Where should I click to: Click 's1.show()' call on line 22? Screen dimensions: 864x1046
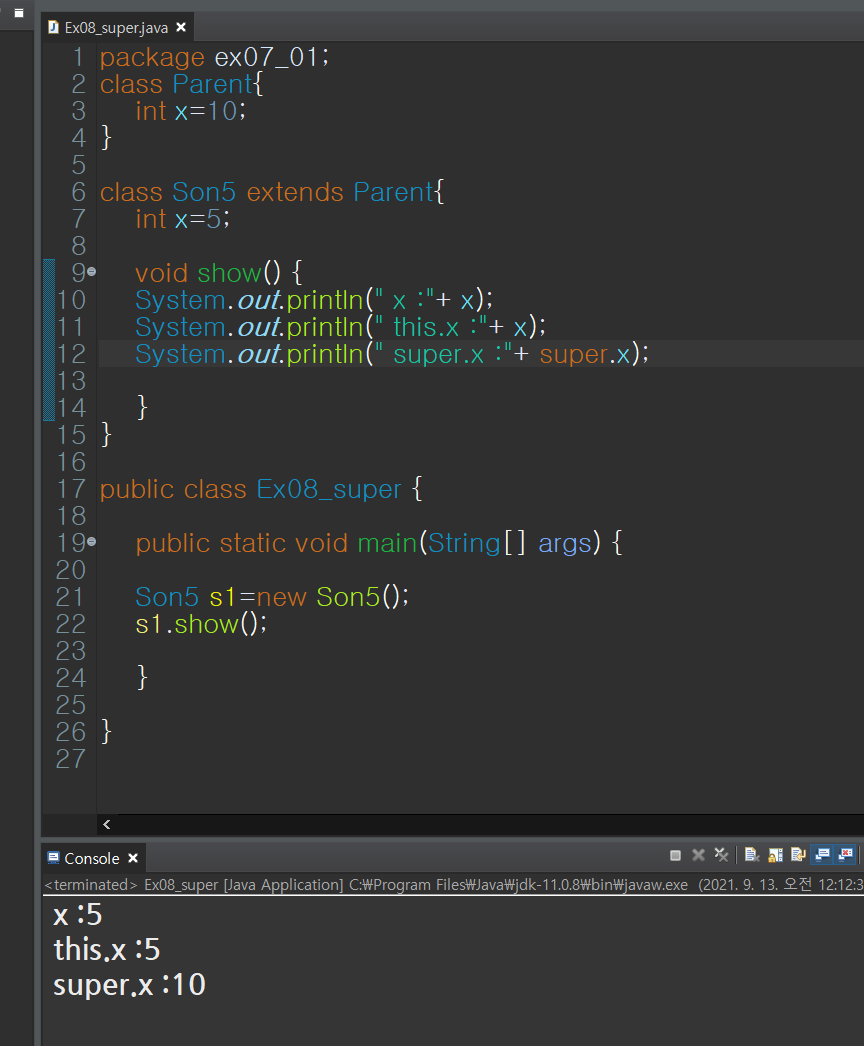pyautogui.click(x=201, y=624)
